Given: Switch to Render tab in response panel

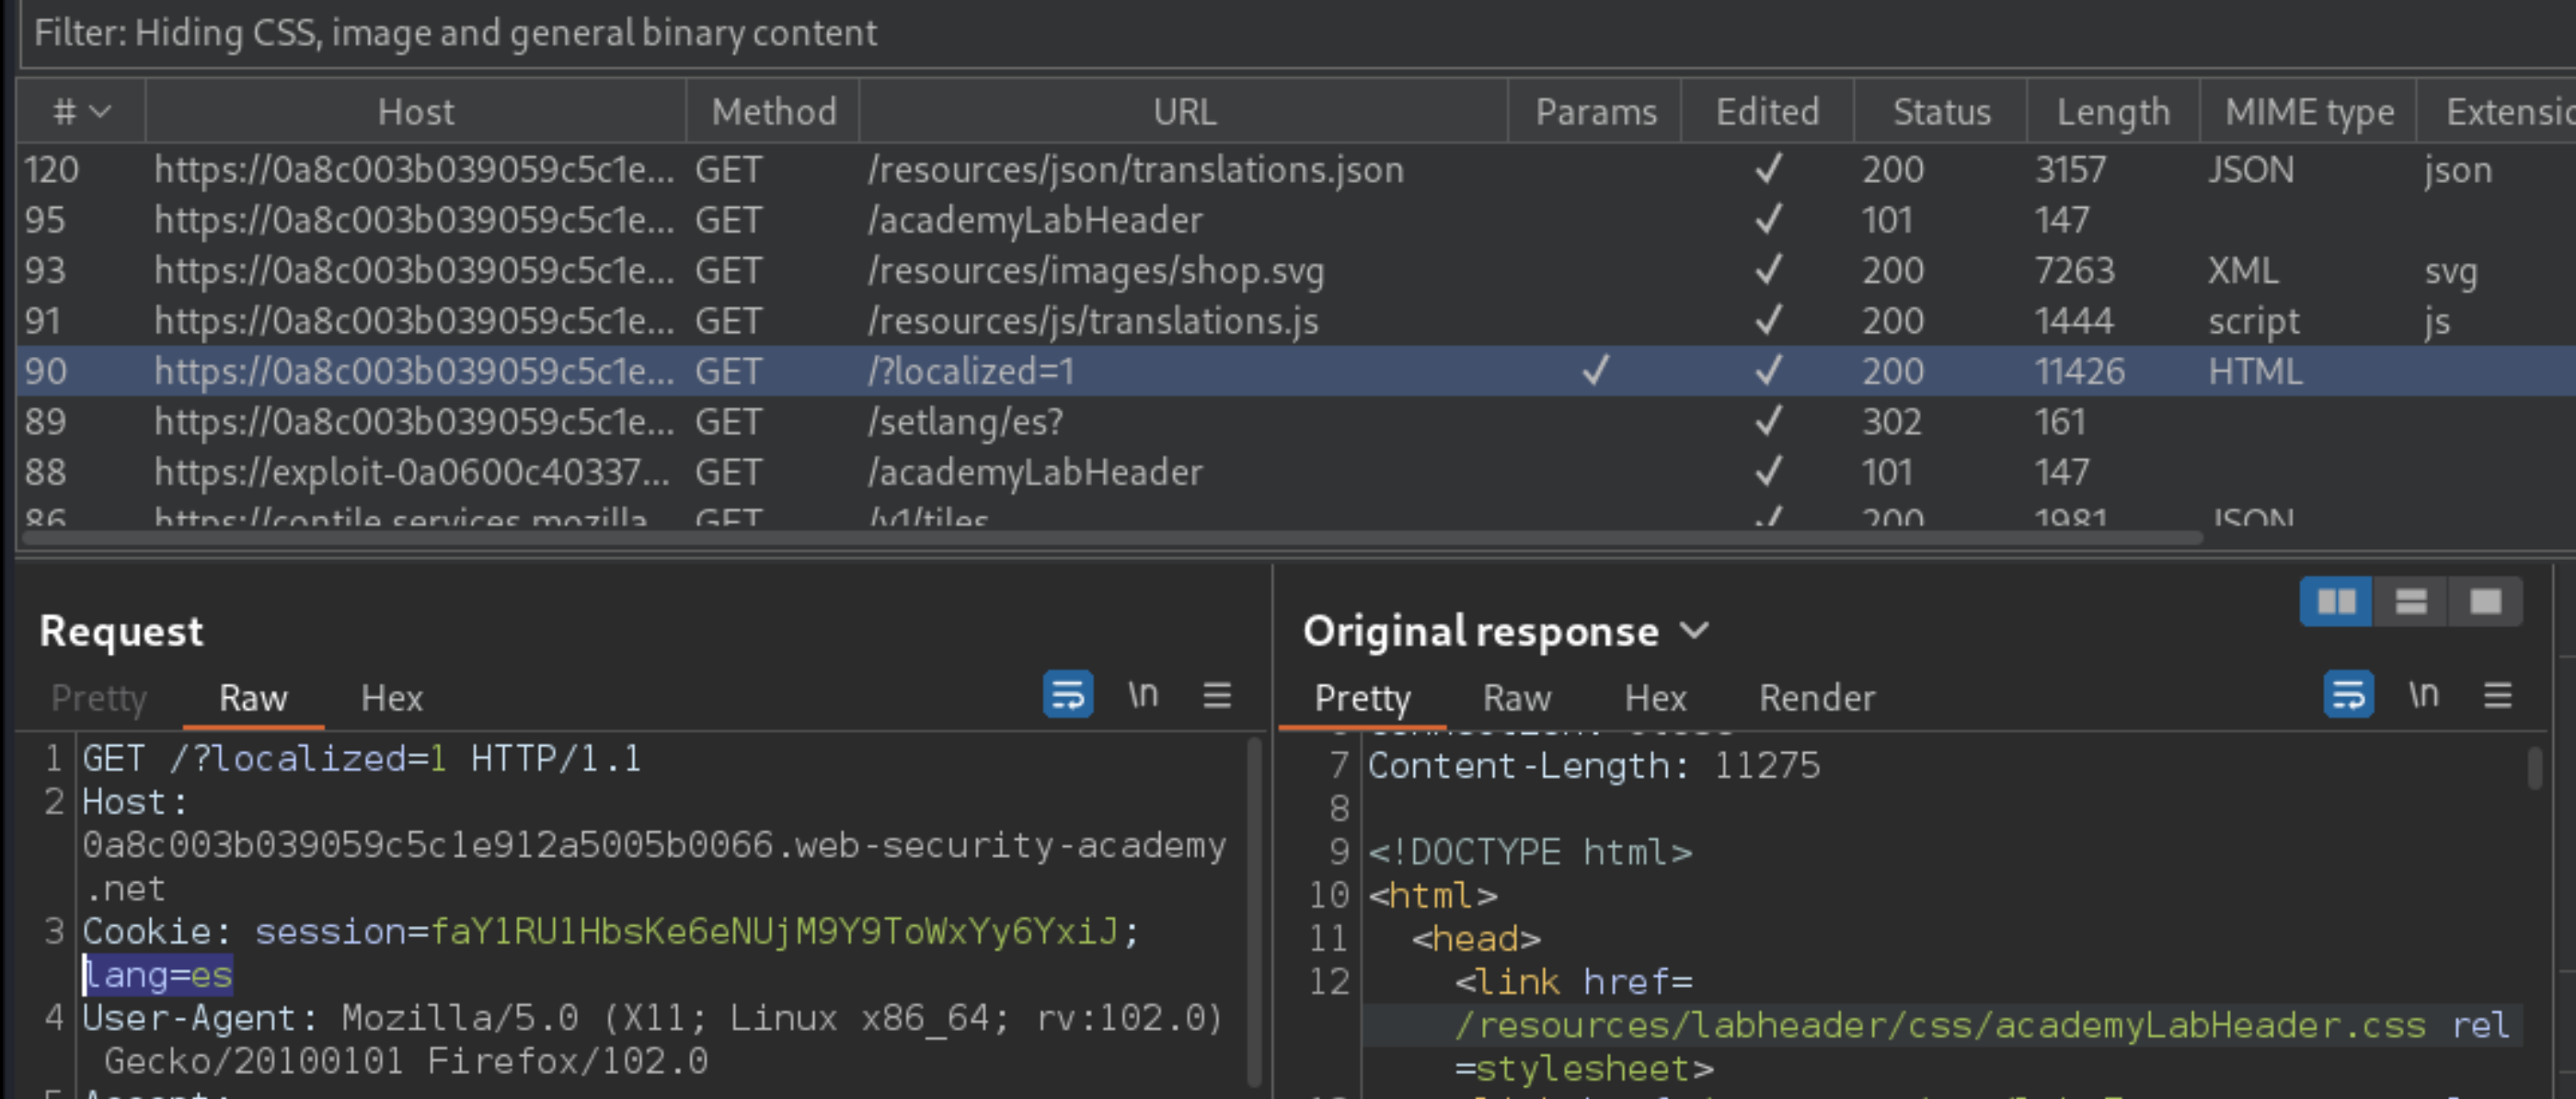Looking at the screenshot, I should 1816,698.
